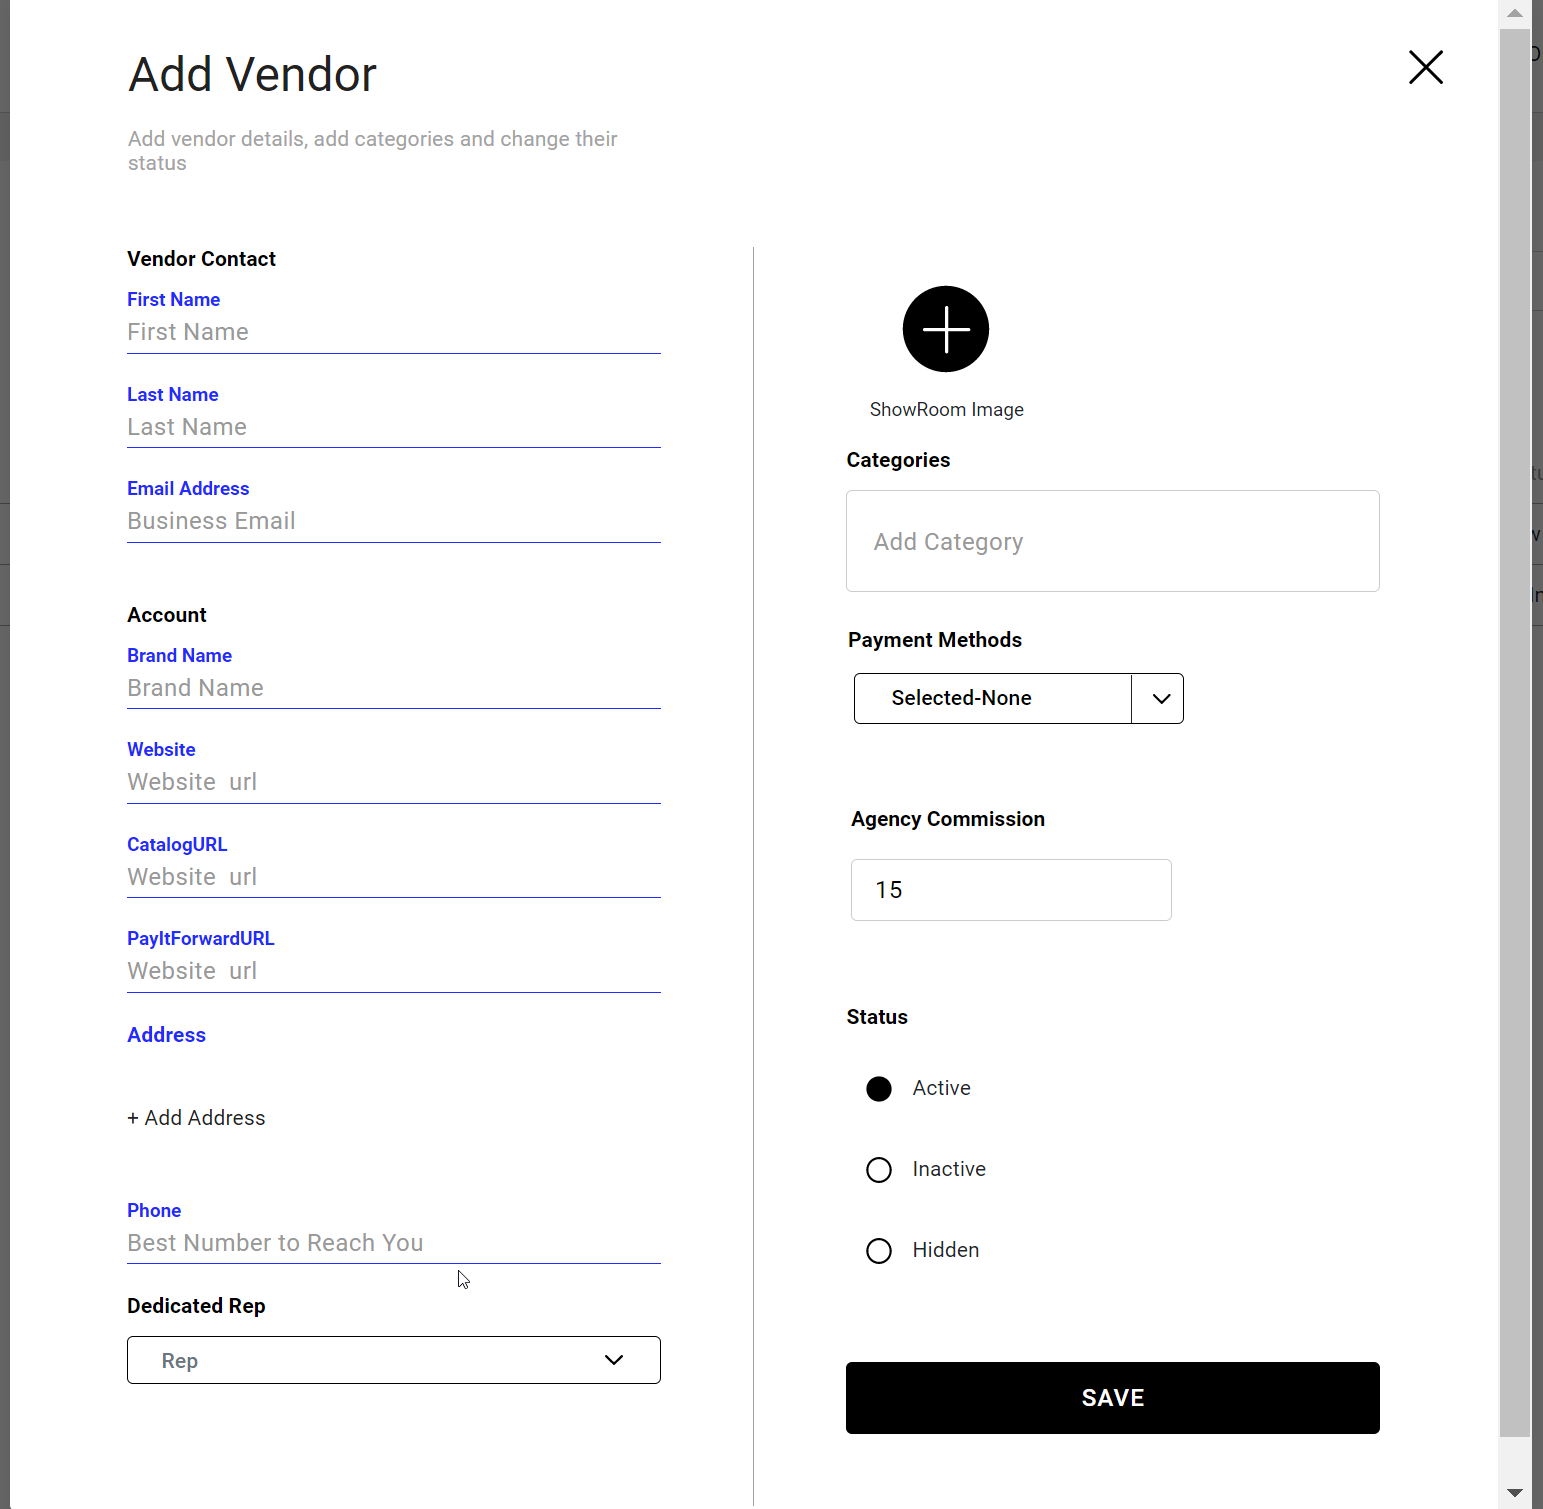
Task: Choose the Hidden status option
Action: coord(879,1251)
